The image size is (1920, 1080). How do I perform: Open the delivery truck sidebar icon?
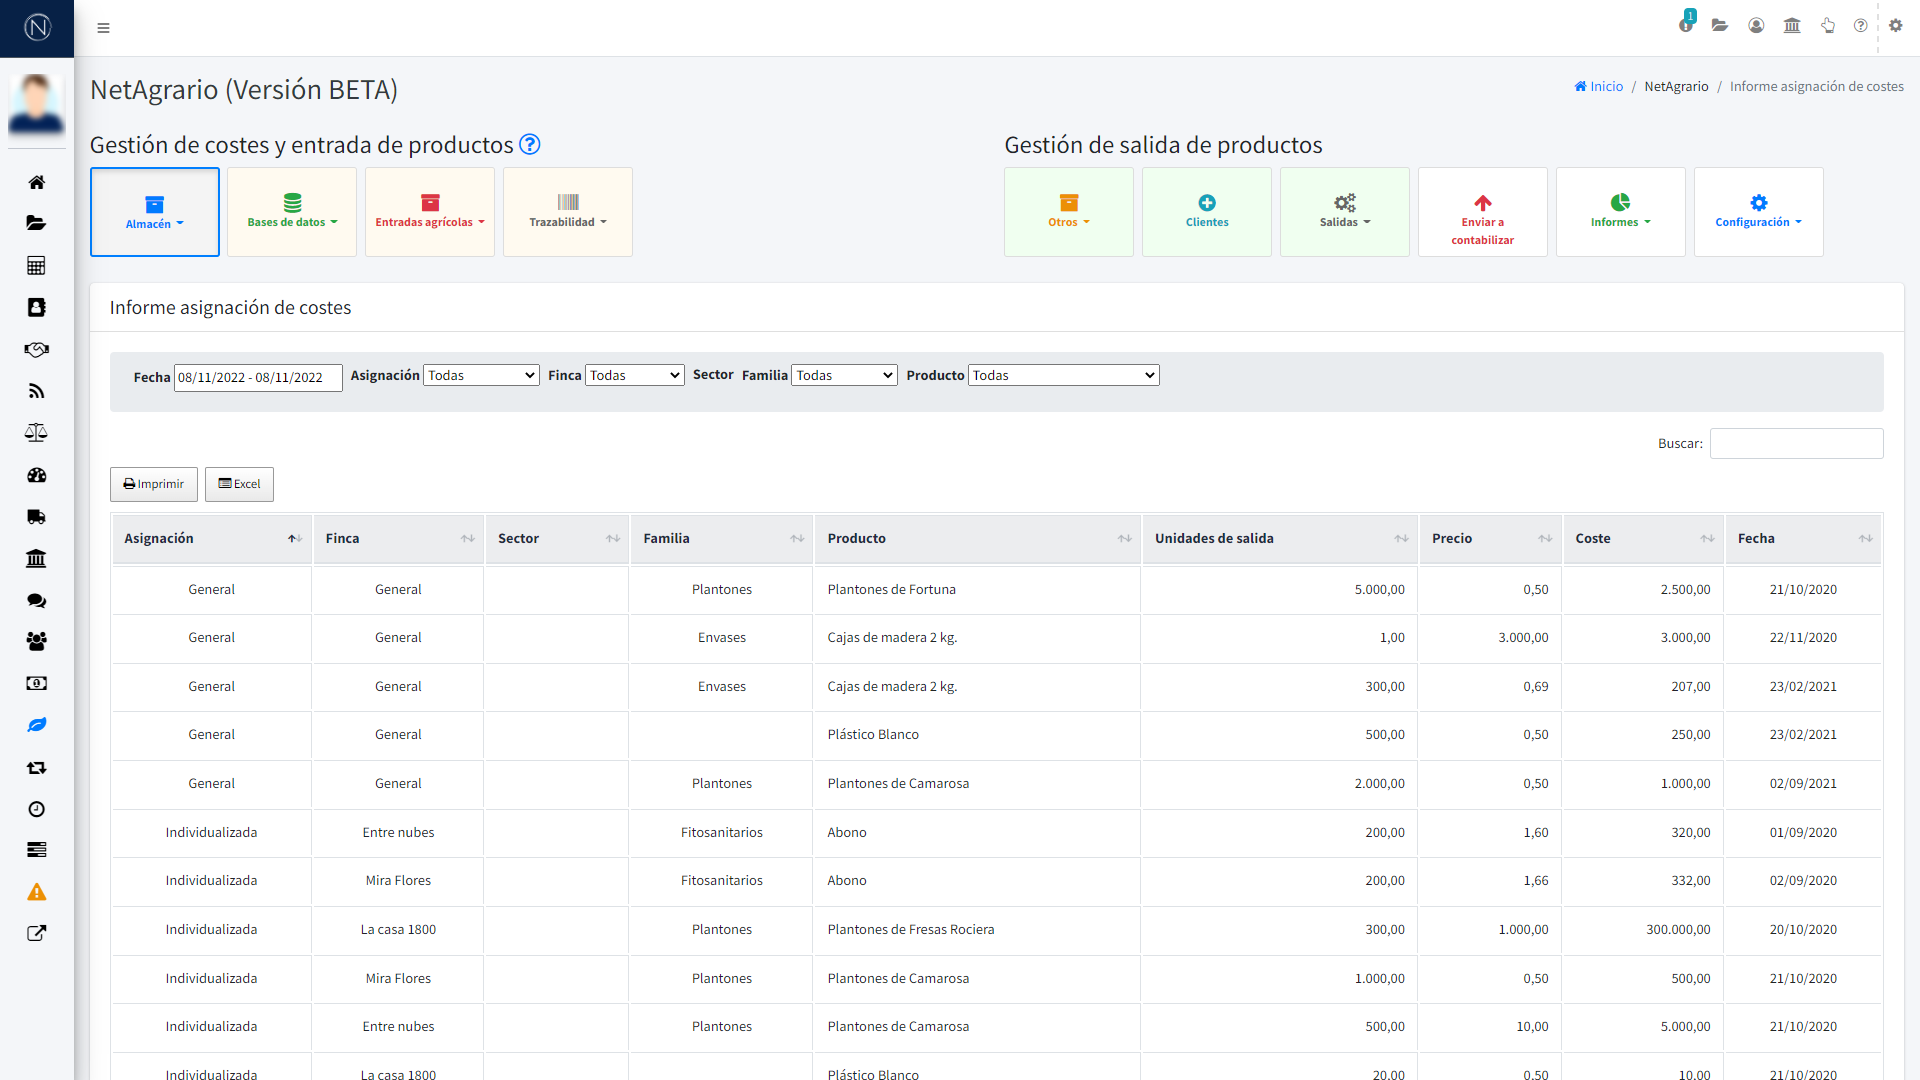[36, 517]
